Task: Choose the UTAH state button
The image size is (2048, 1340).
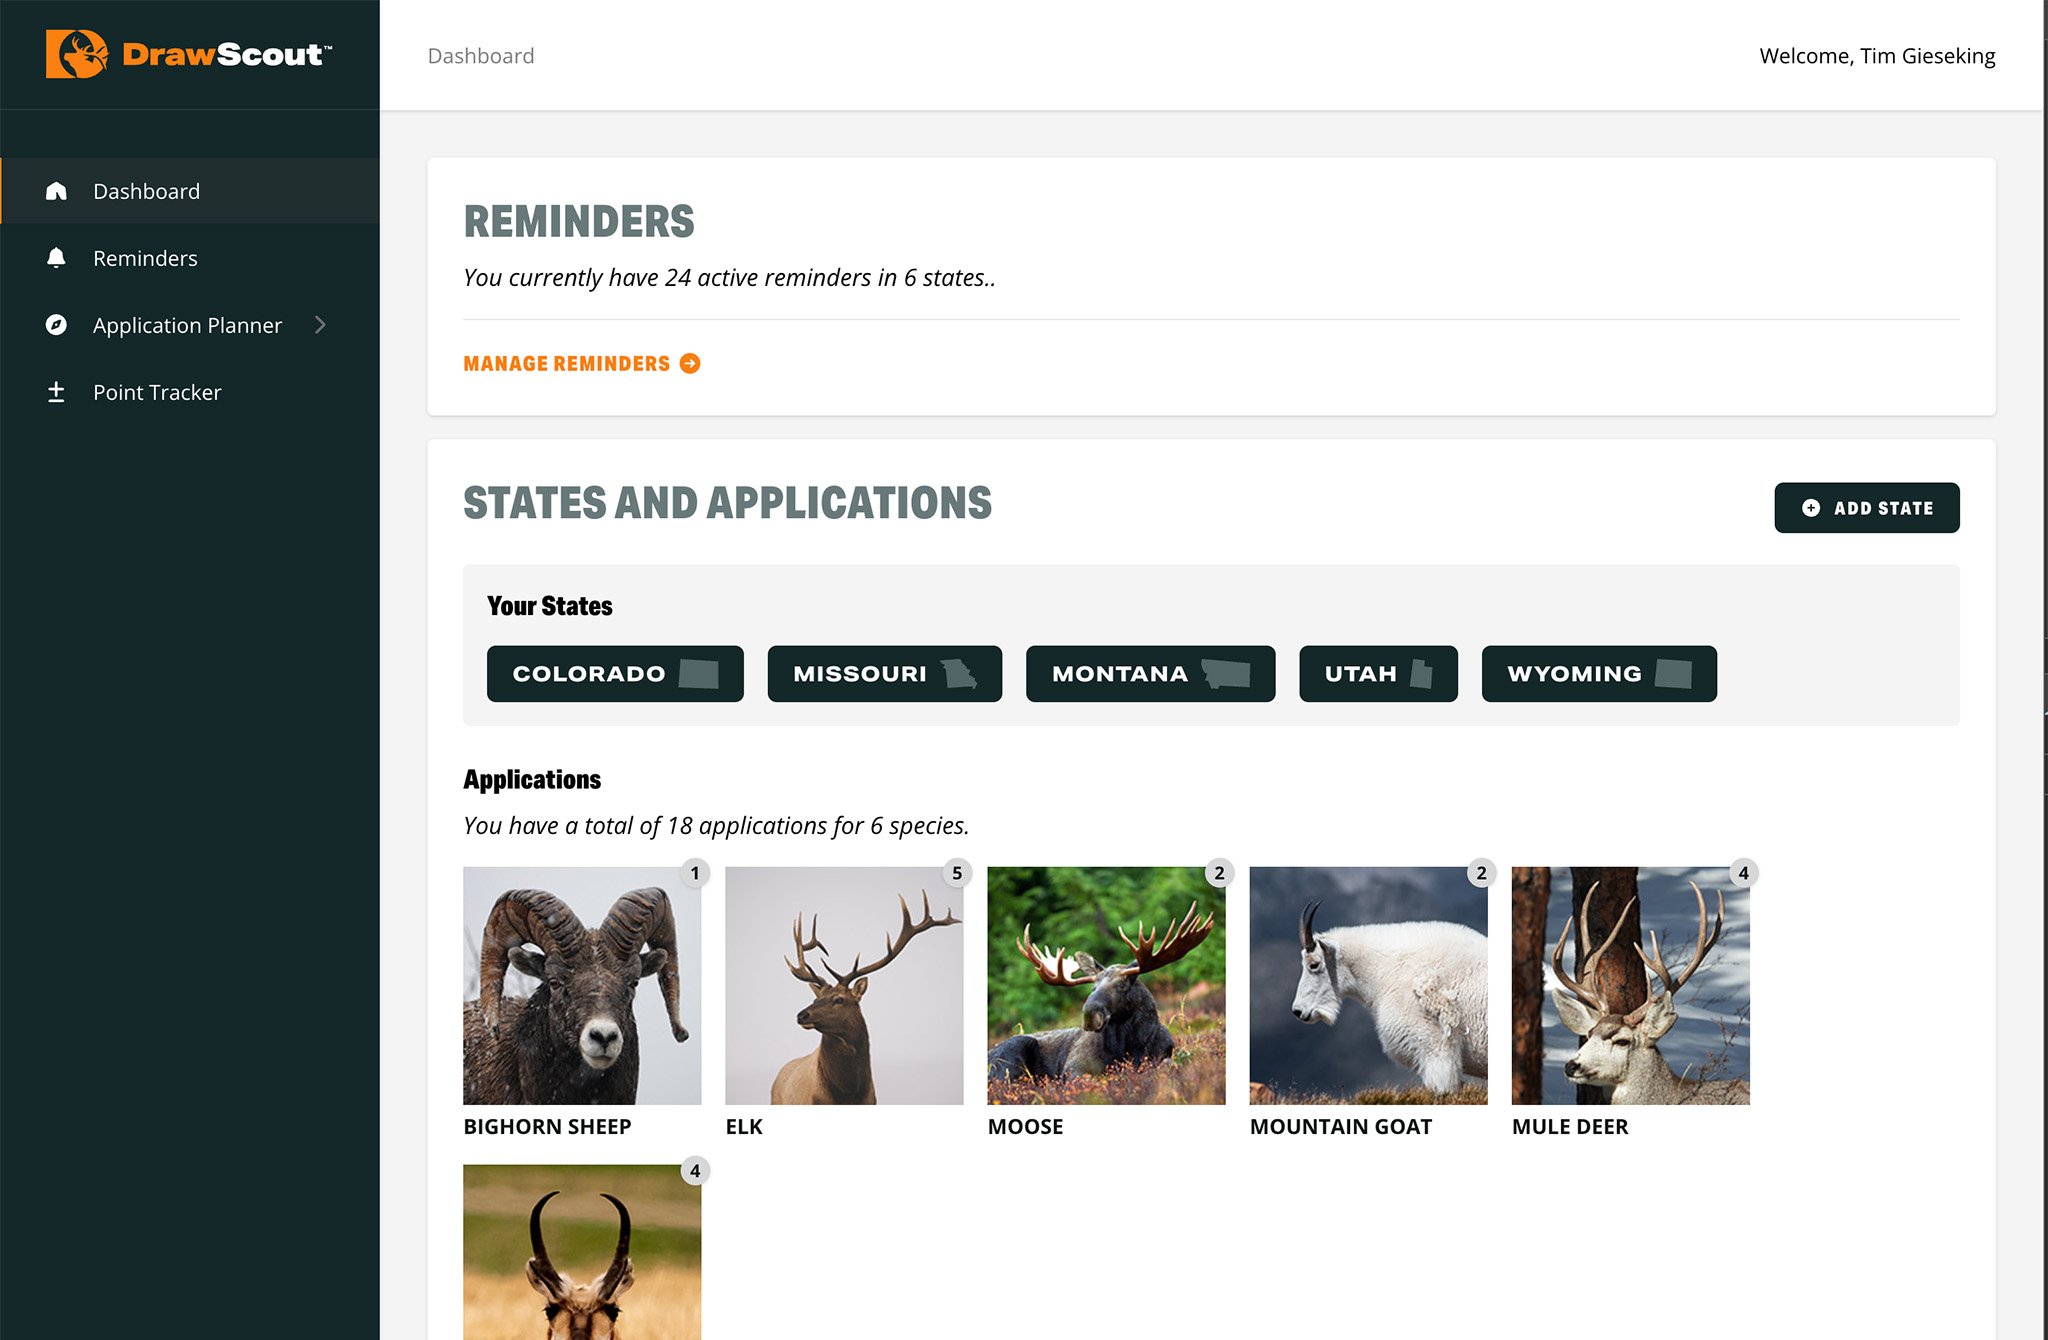Action: click(x=1377, y=674)
